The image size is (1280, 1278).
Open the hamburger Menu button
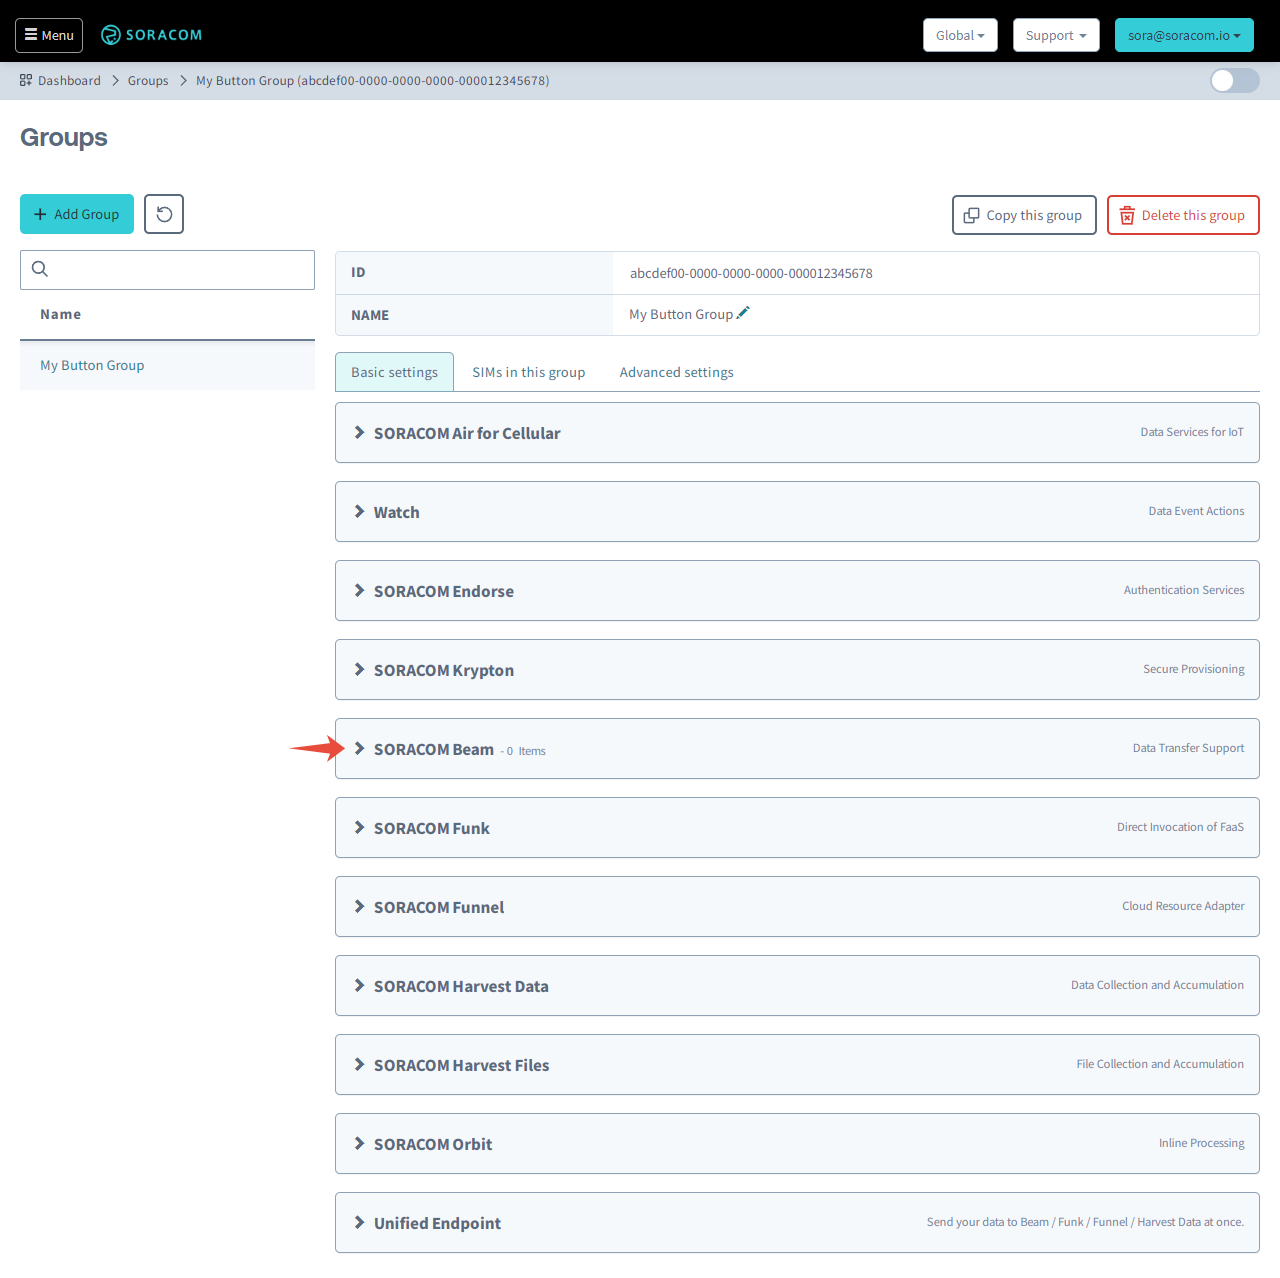[x=49, y=35]
